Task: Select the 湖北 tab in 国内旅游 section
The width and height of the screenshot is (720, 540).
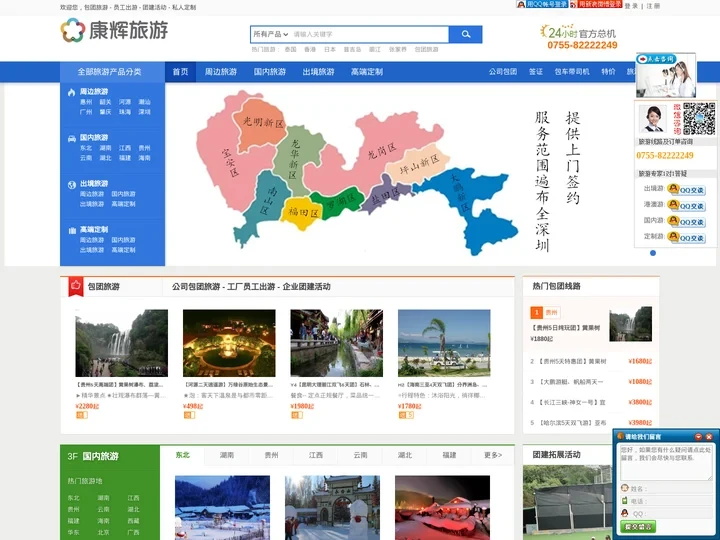Action: tap(405, 455)
